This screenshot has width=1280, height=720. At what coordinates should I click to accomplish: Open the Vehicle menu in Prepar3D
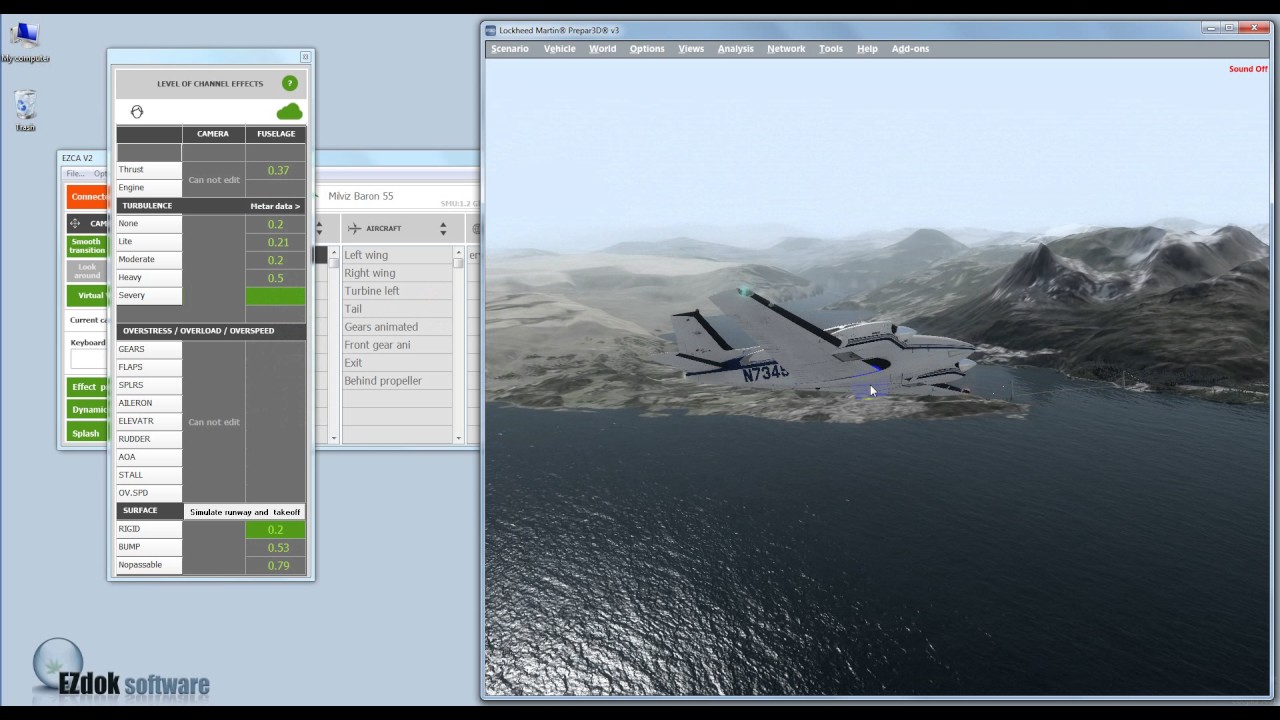click(x=559, y=48)
